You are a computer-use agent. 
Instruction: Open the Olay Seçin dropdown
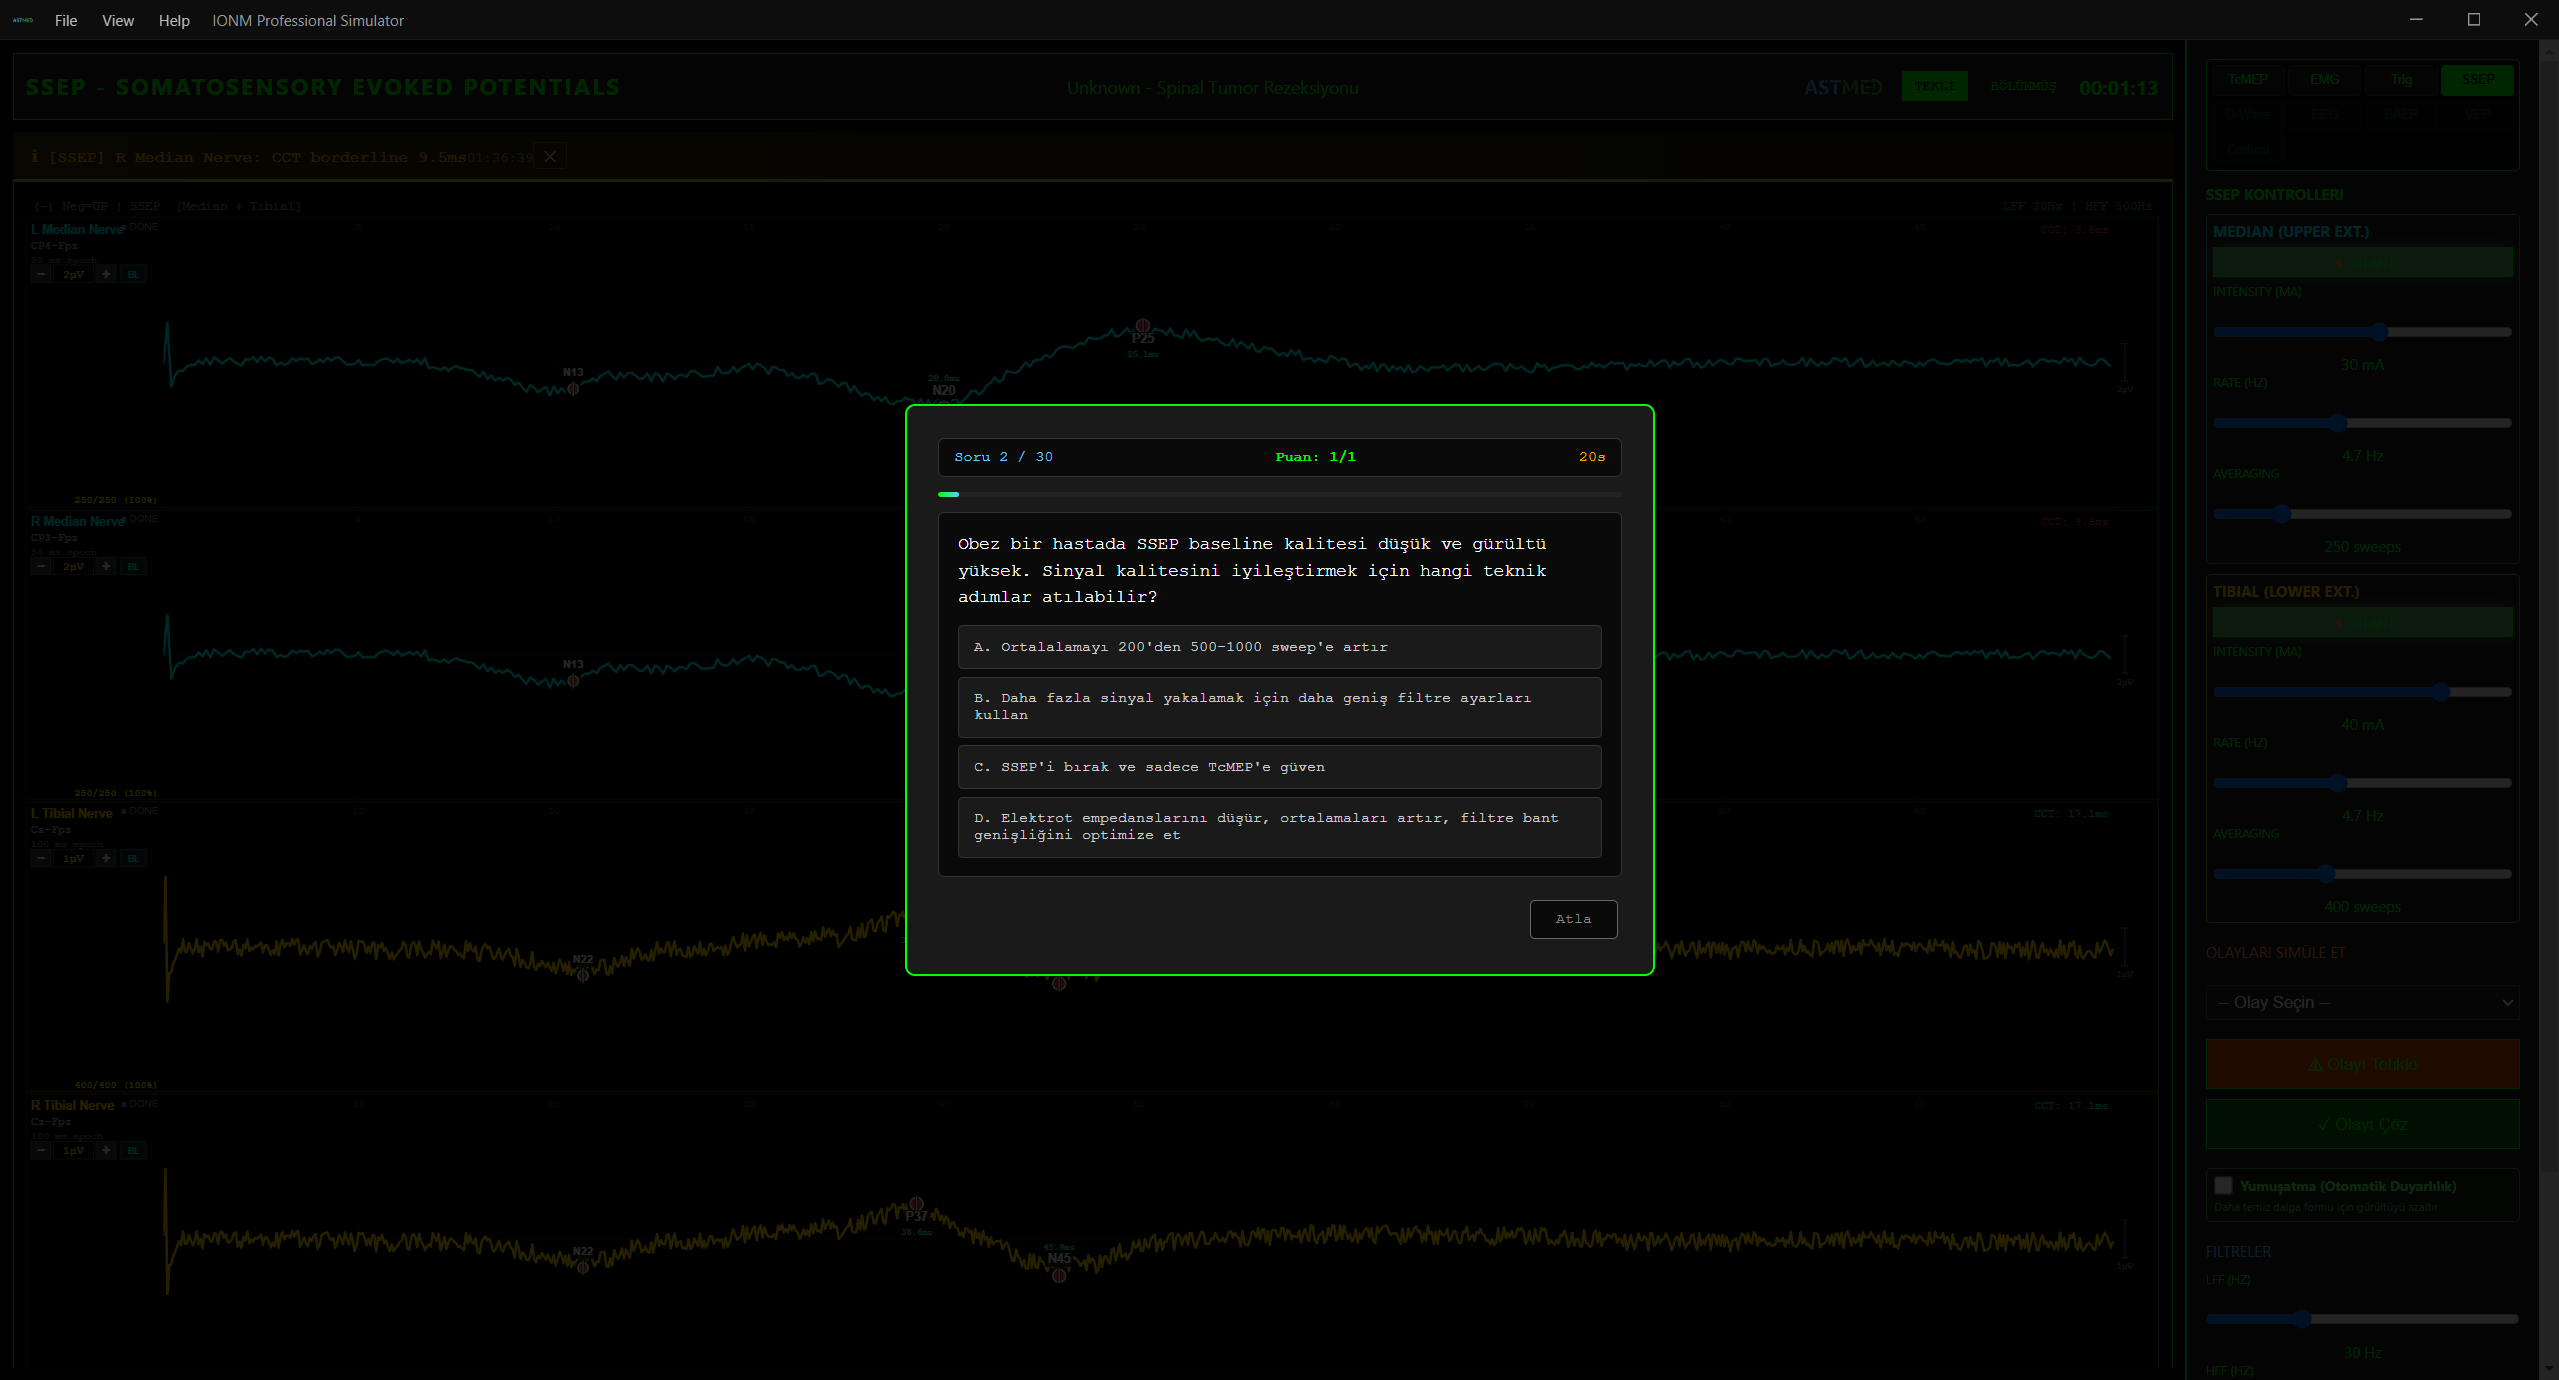2361,1002
